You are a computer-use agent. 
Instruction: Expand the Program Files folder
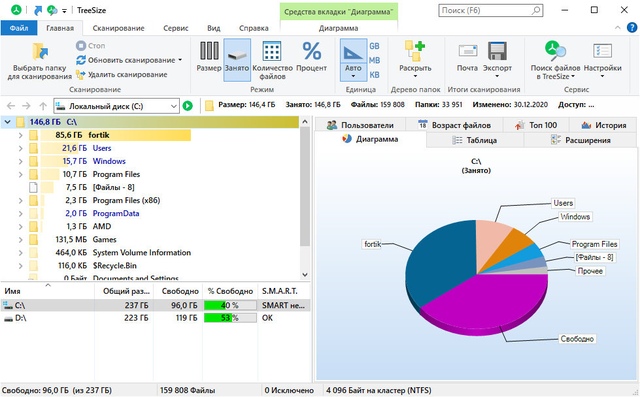click(20, 174)
